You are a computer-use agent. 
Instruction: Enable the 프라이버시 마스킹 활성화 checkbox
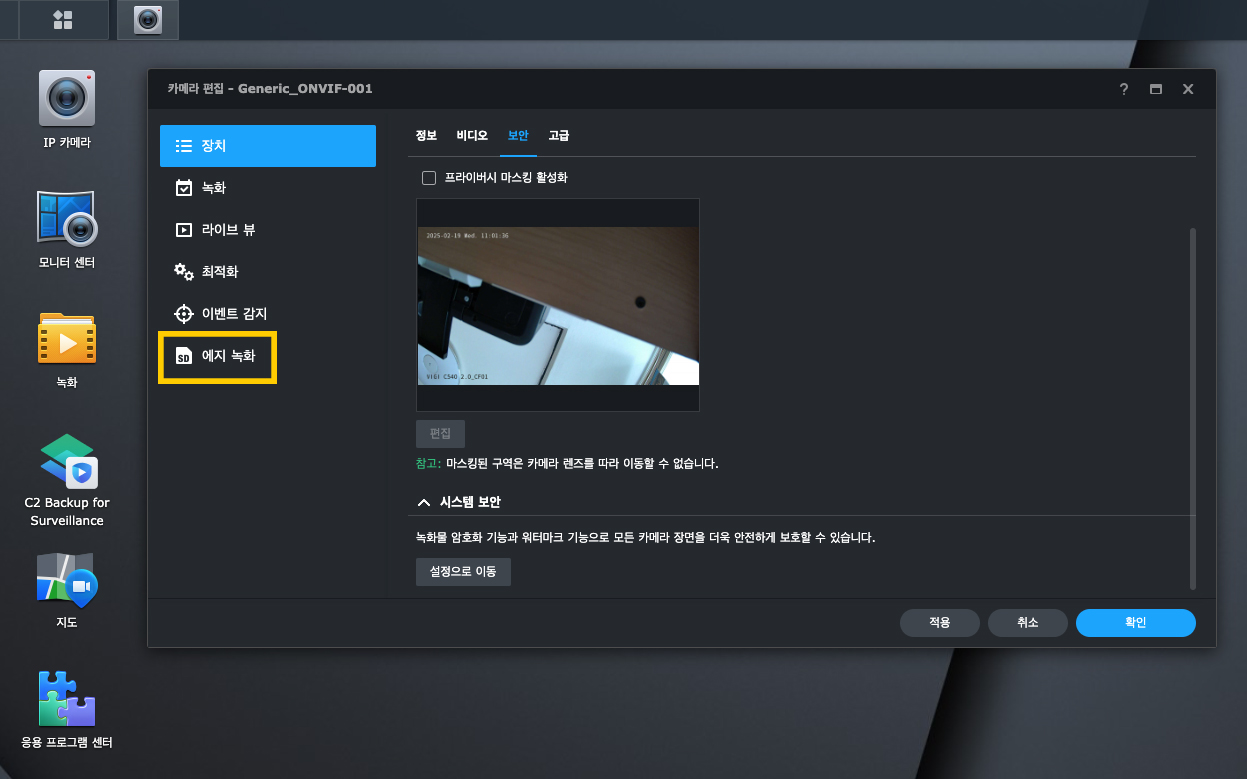(429, 178)
